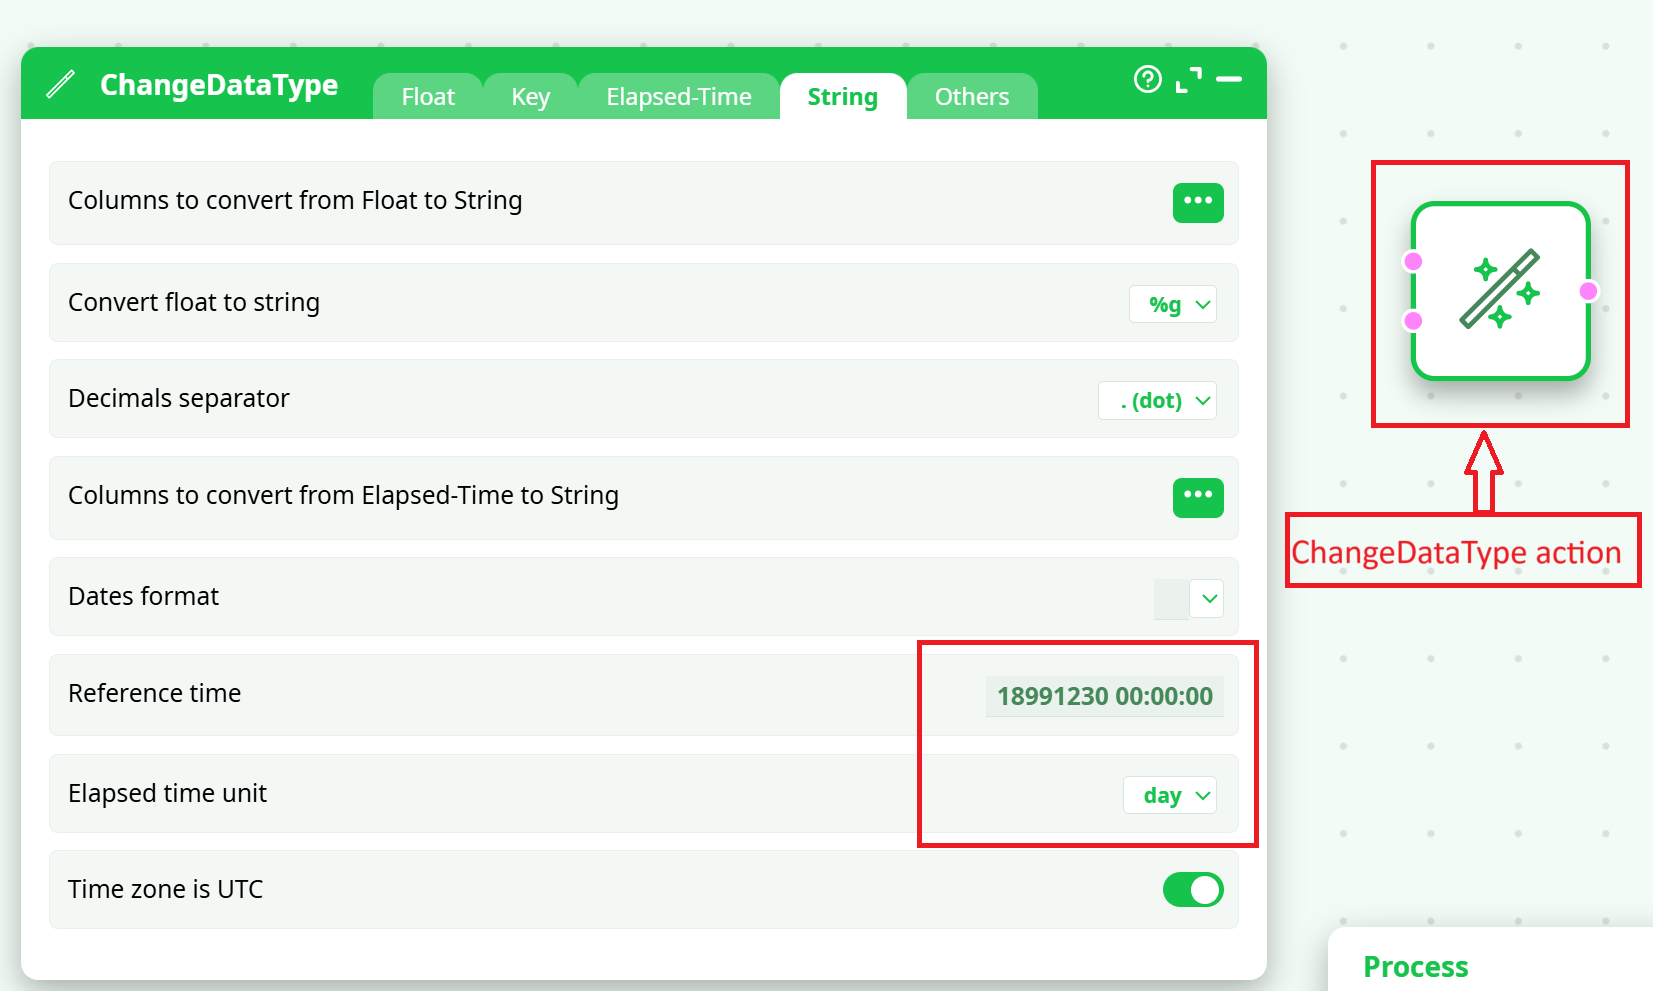Viewport: 1653px width, 991px height.
Task: Collapse the ChangeDataType panel with dash icon
Action: click(1229, 79)
